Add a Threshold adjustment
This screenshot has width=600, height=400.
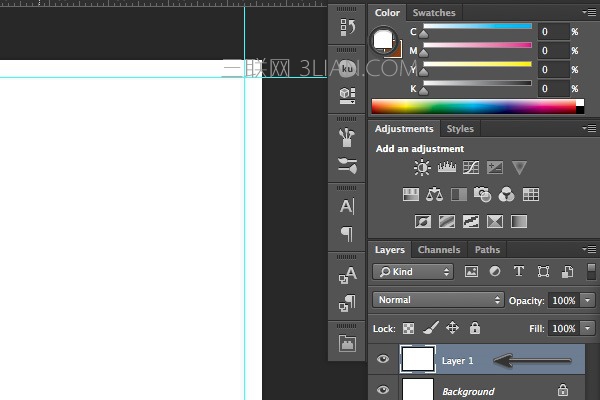click(x=471, y=221)
